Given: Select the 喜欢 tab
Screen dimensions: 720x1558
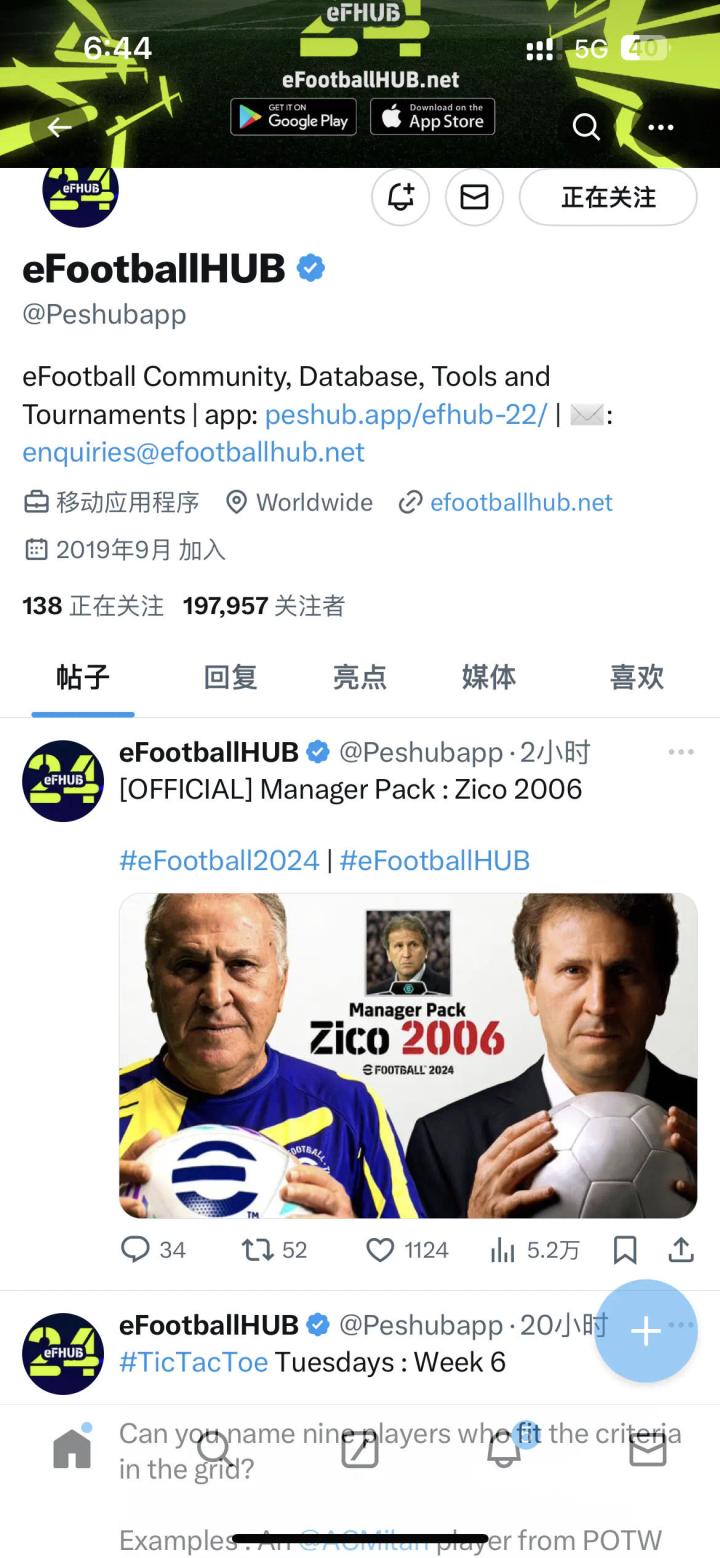Looking at the screenshot, I should [x=637, y=677].
